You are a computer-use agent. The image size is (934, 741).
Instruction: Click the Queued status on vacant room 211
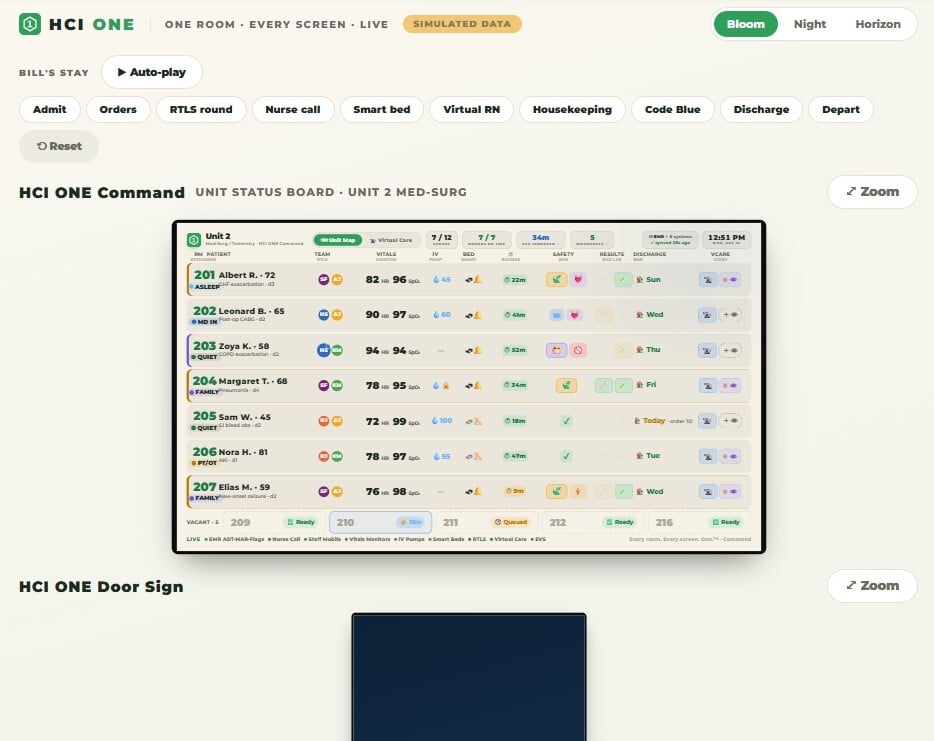(510, 522)
